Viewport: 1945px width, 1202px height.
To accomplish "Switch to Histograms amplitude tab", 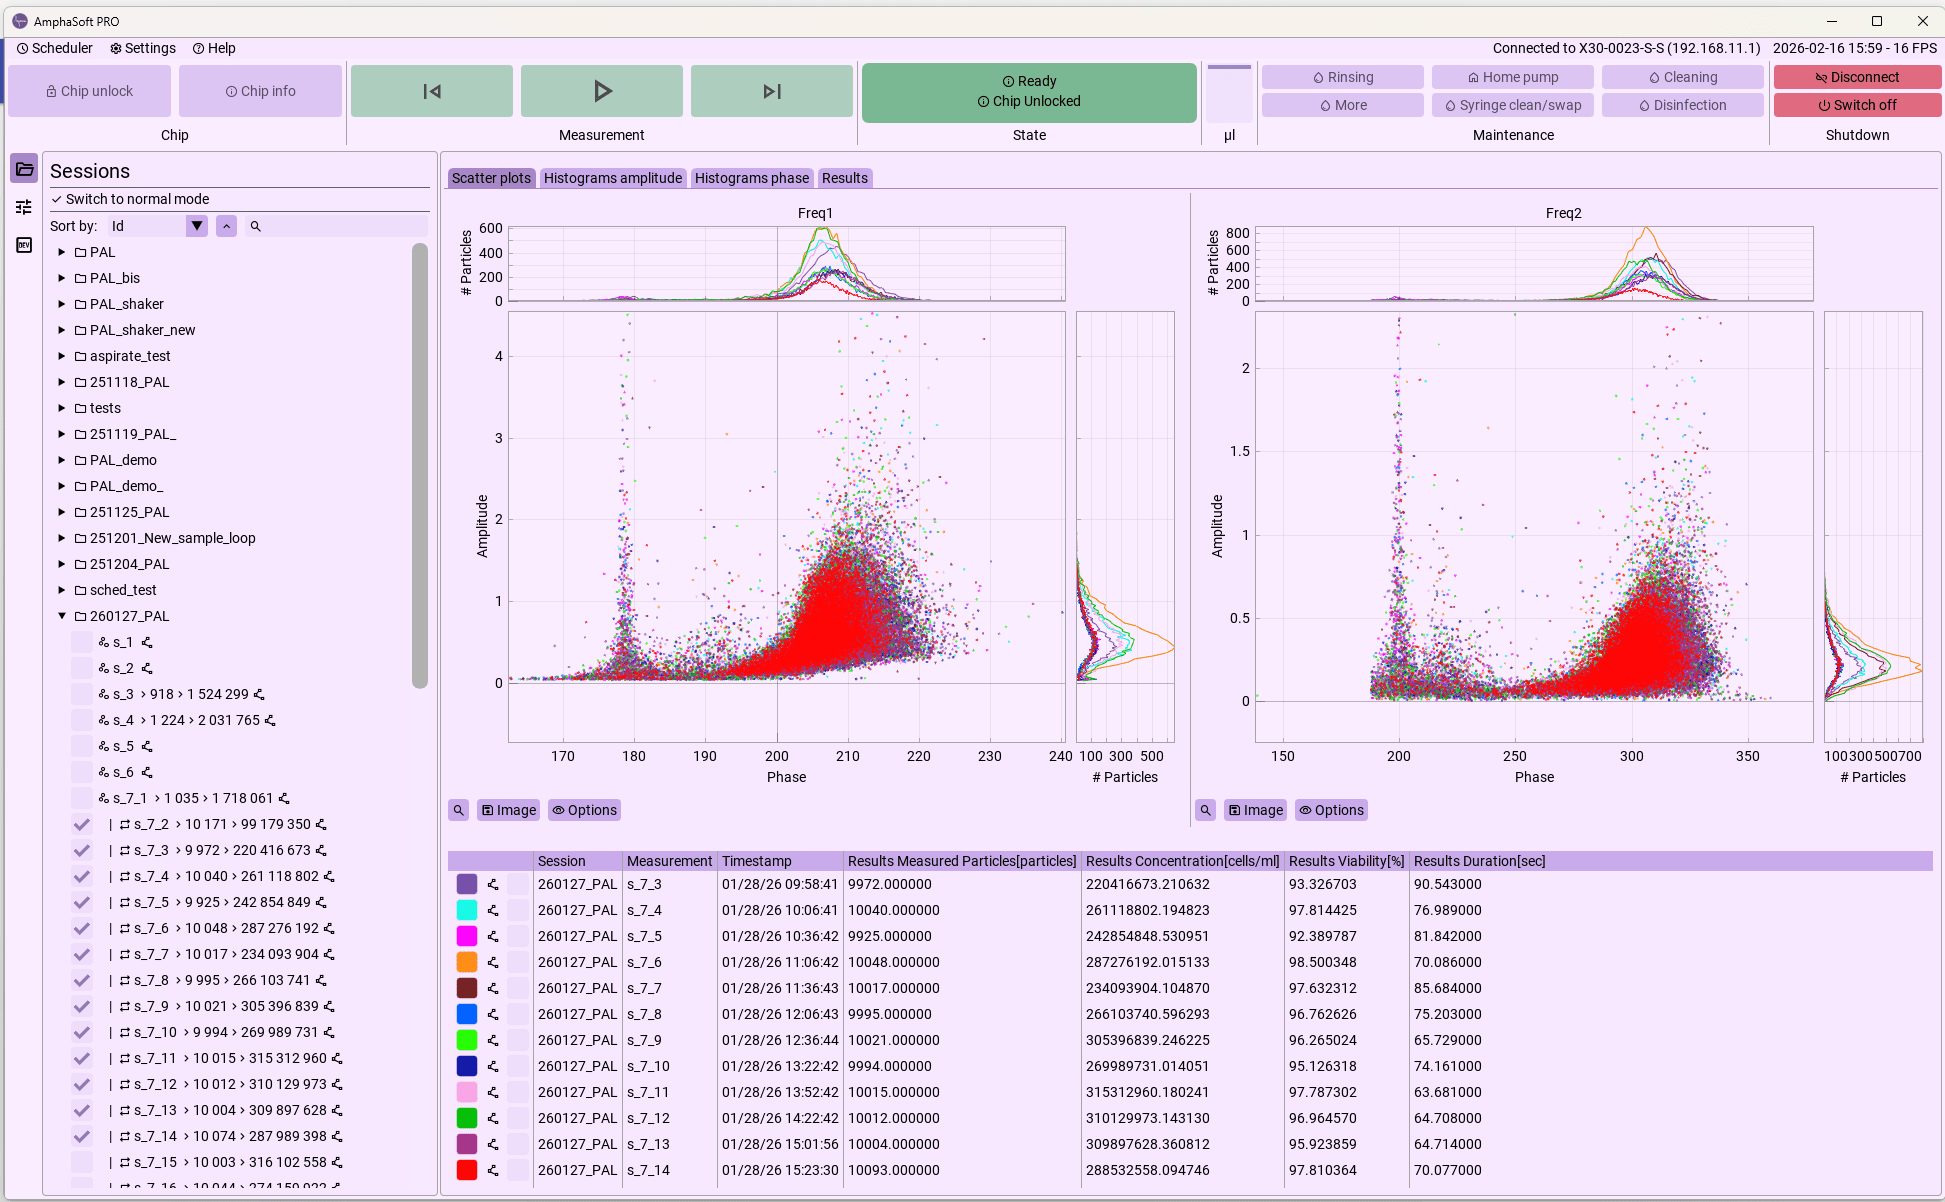I will tap(612, 178).
